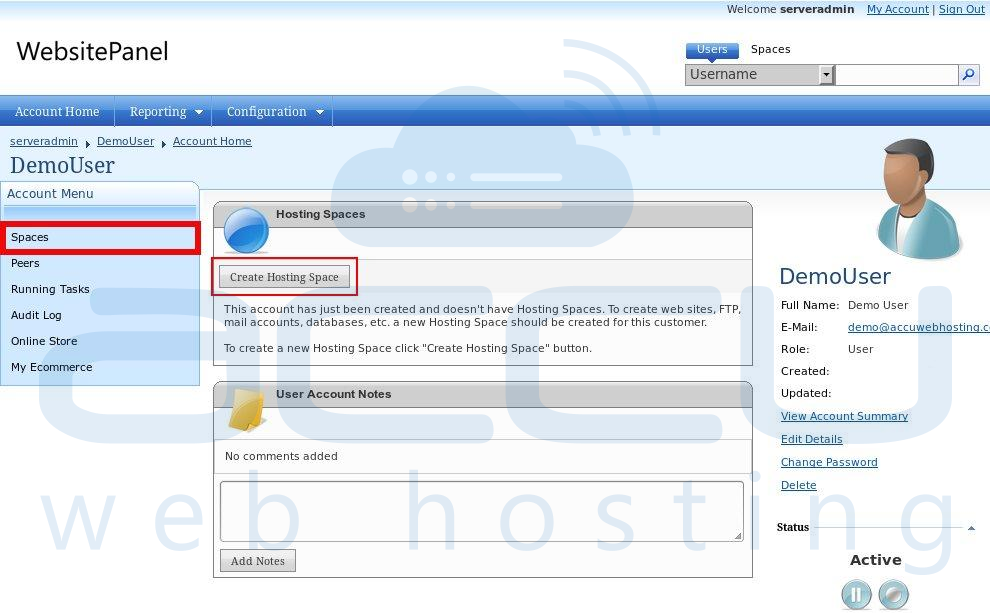The height and width of the screenshot is (613, 990).
Task: Click the suspend (pause) status icon
Action: (x=856, y=595)
